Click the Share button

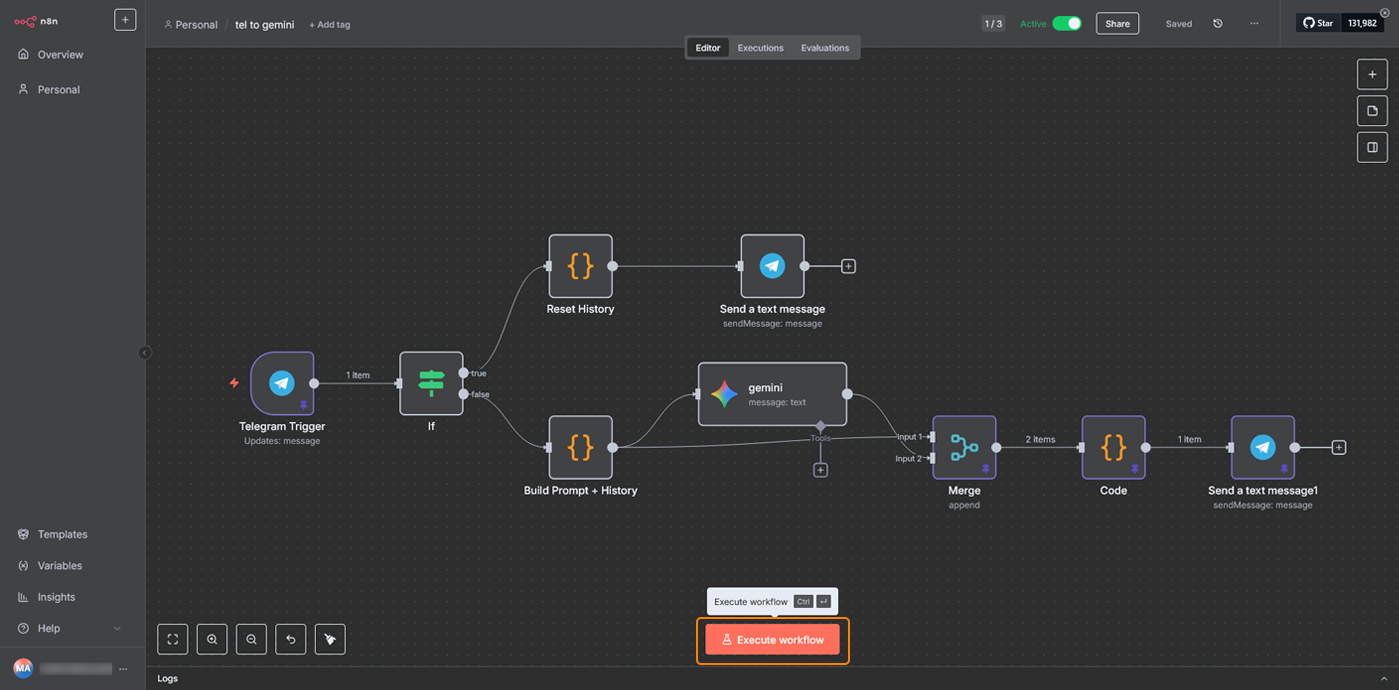[x=1117, y=24]
